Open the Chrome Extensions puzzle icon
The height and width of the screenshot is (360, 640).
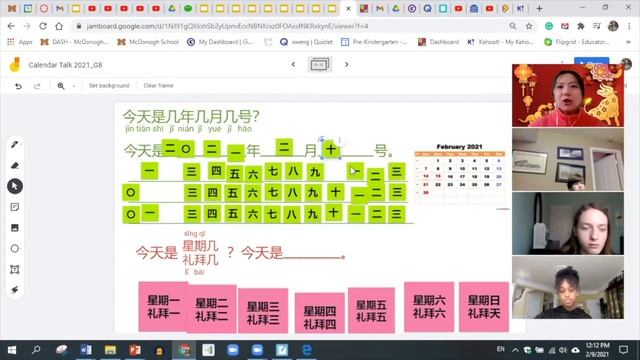(580, 26)
